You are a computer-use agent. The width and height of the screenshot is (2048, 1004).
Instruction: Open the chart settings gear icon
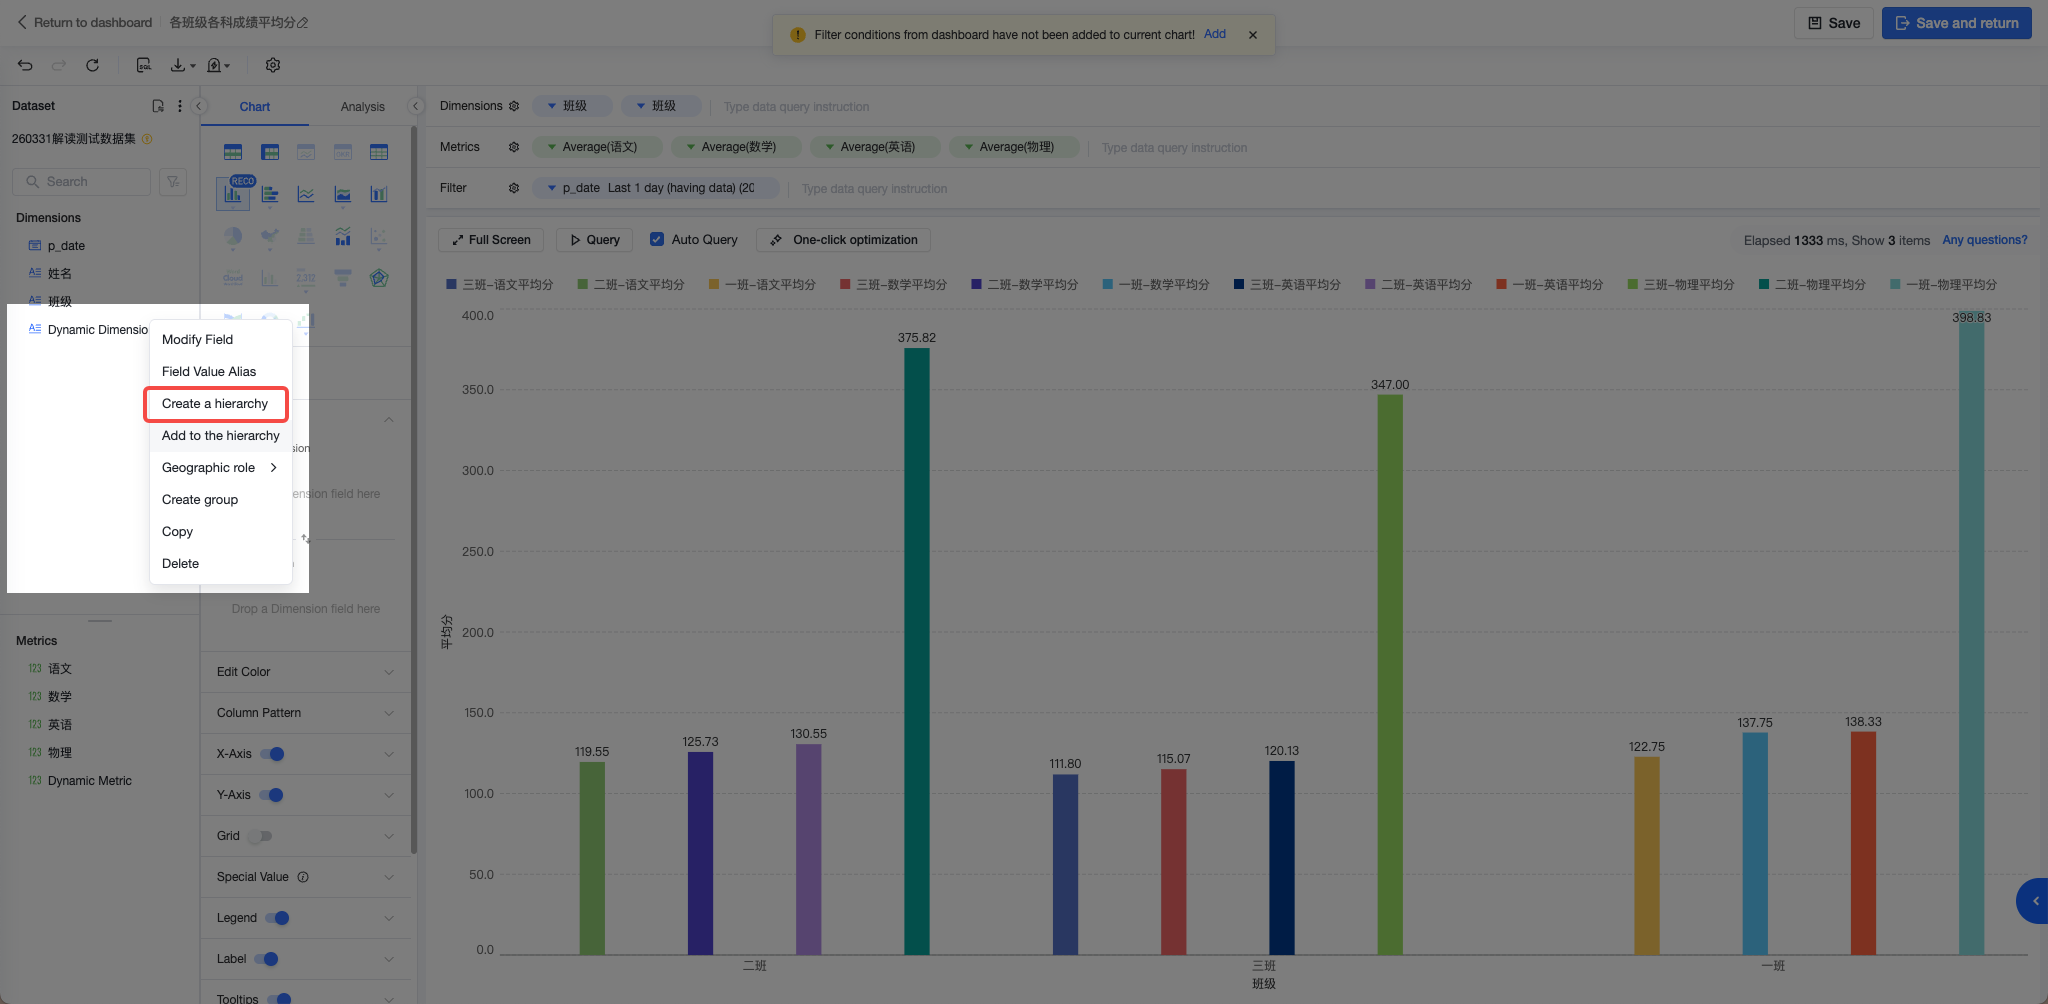(x=272, y=65)
